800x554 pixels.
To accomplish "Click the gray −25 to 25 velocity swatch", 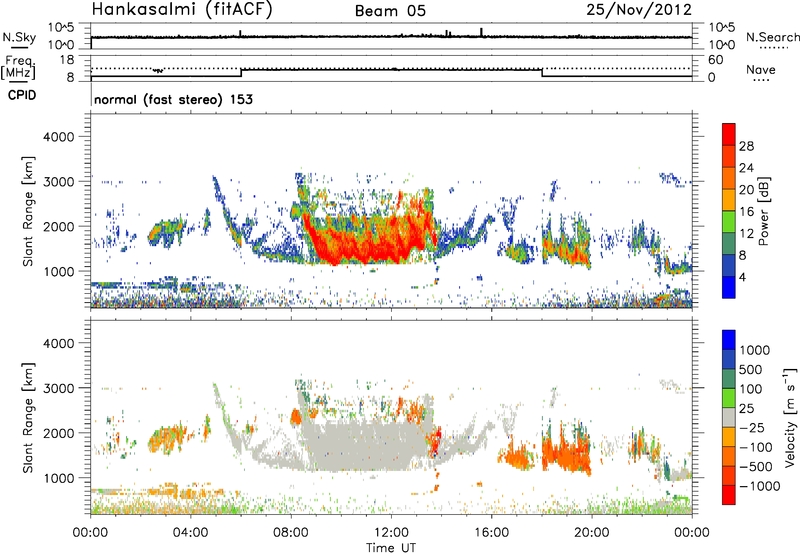I will point(729,417).
